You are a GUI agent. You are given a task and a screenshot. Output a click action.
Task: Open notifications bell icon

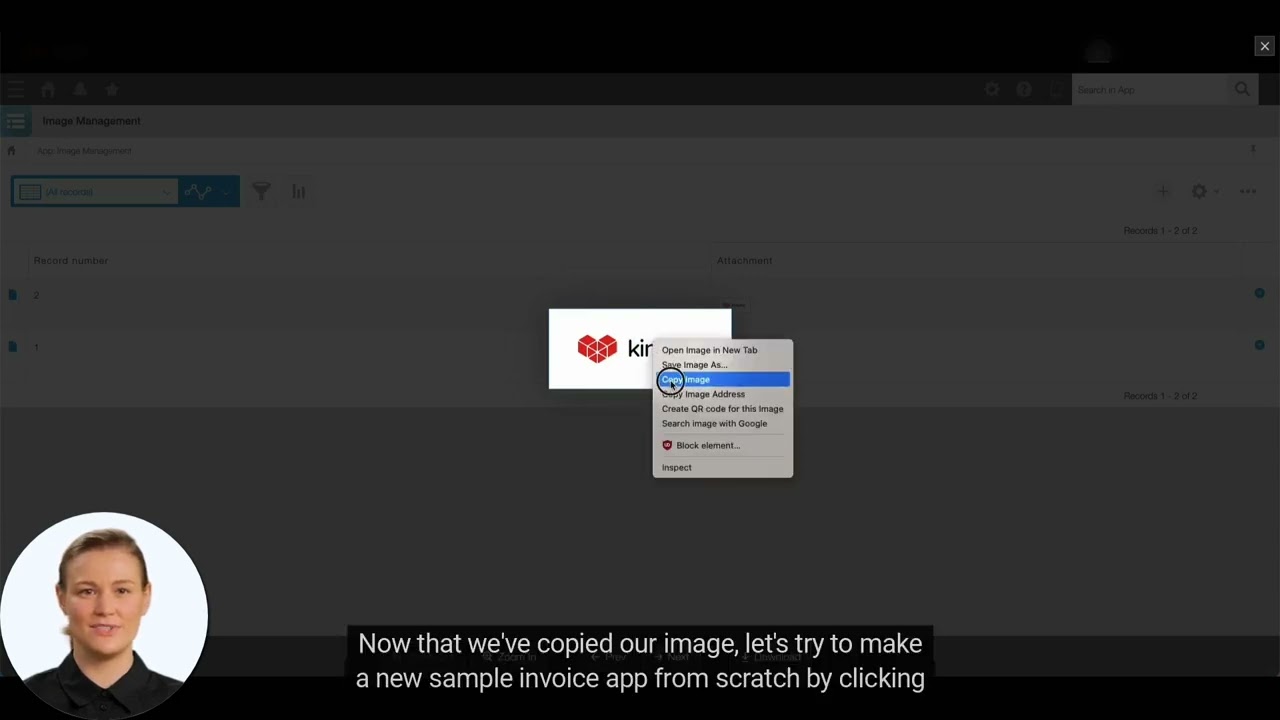(x=80, y=89)
